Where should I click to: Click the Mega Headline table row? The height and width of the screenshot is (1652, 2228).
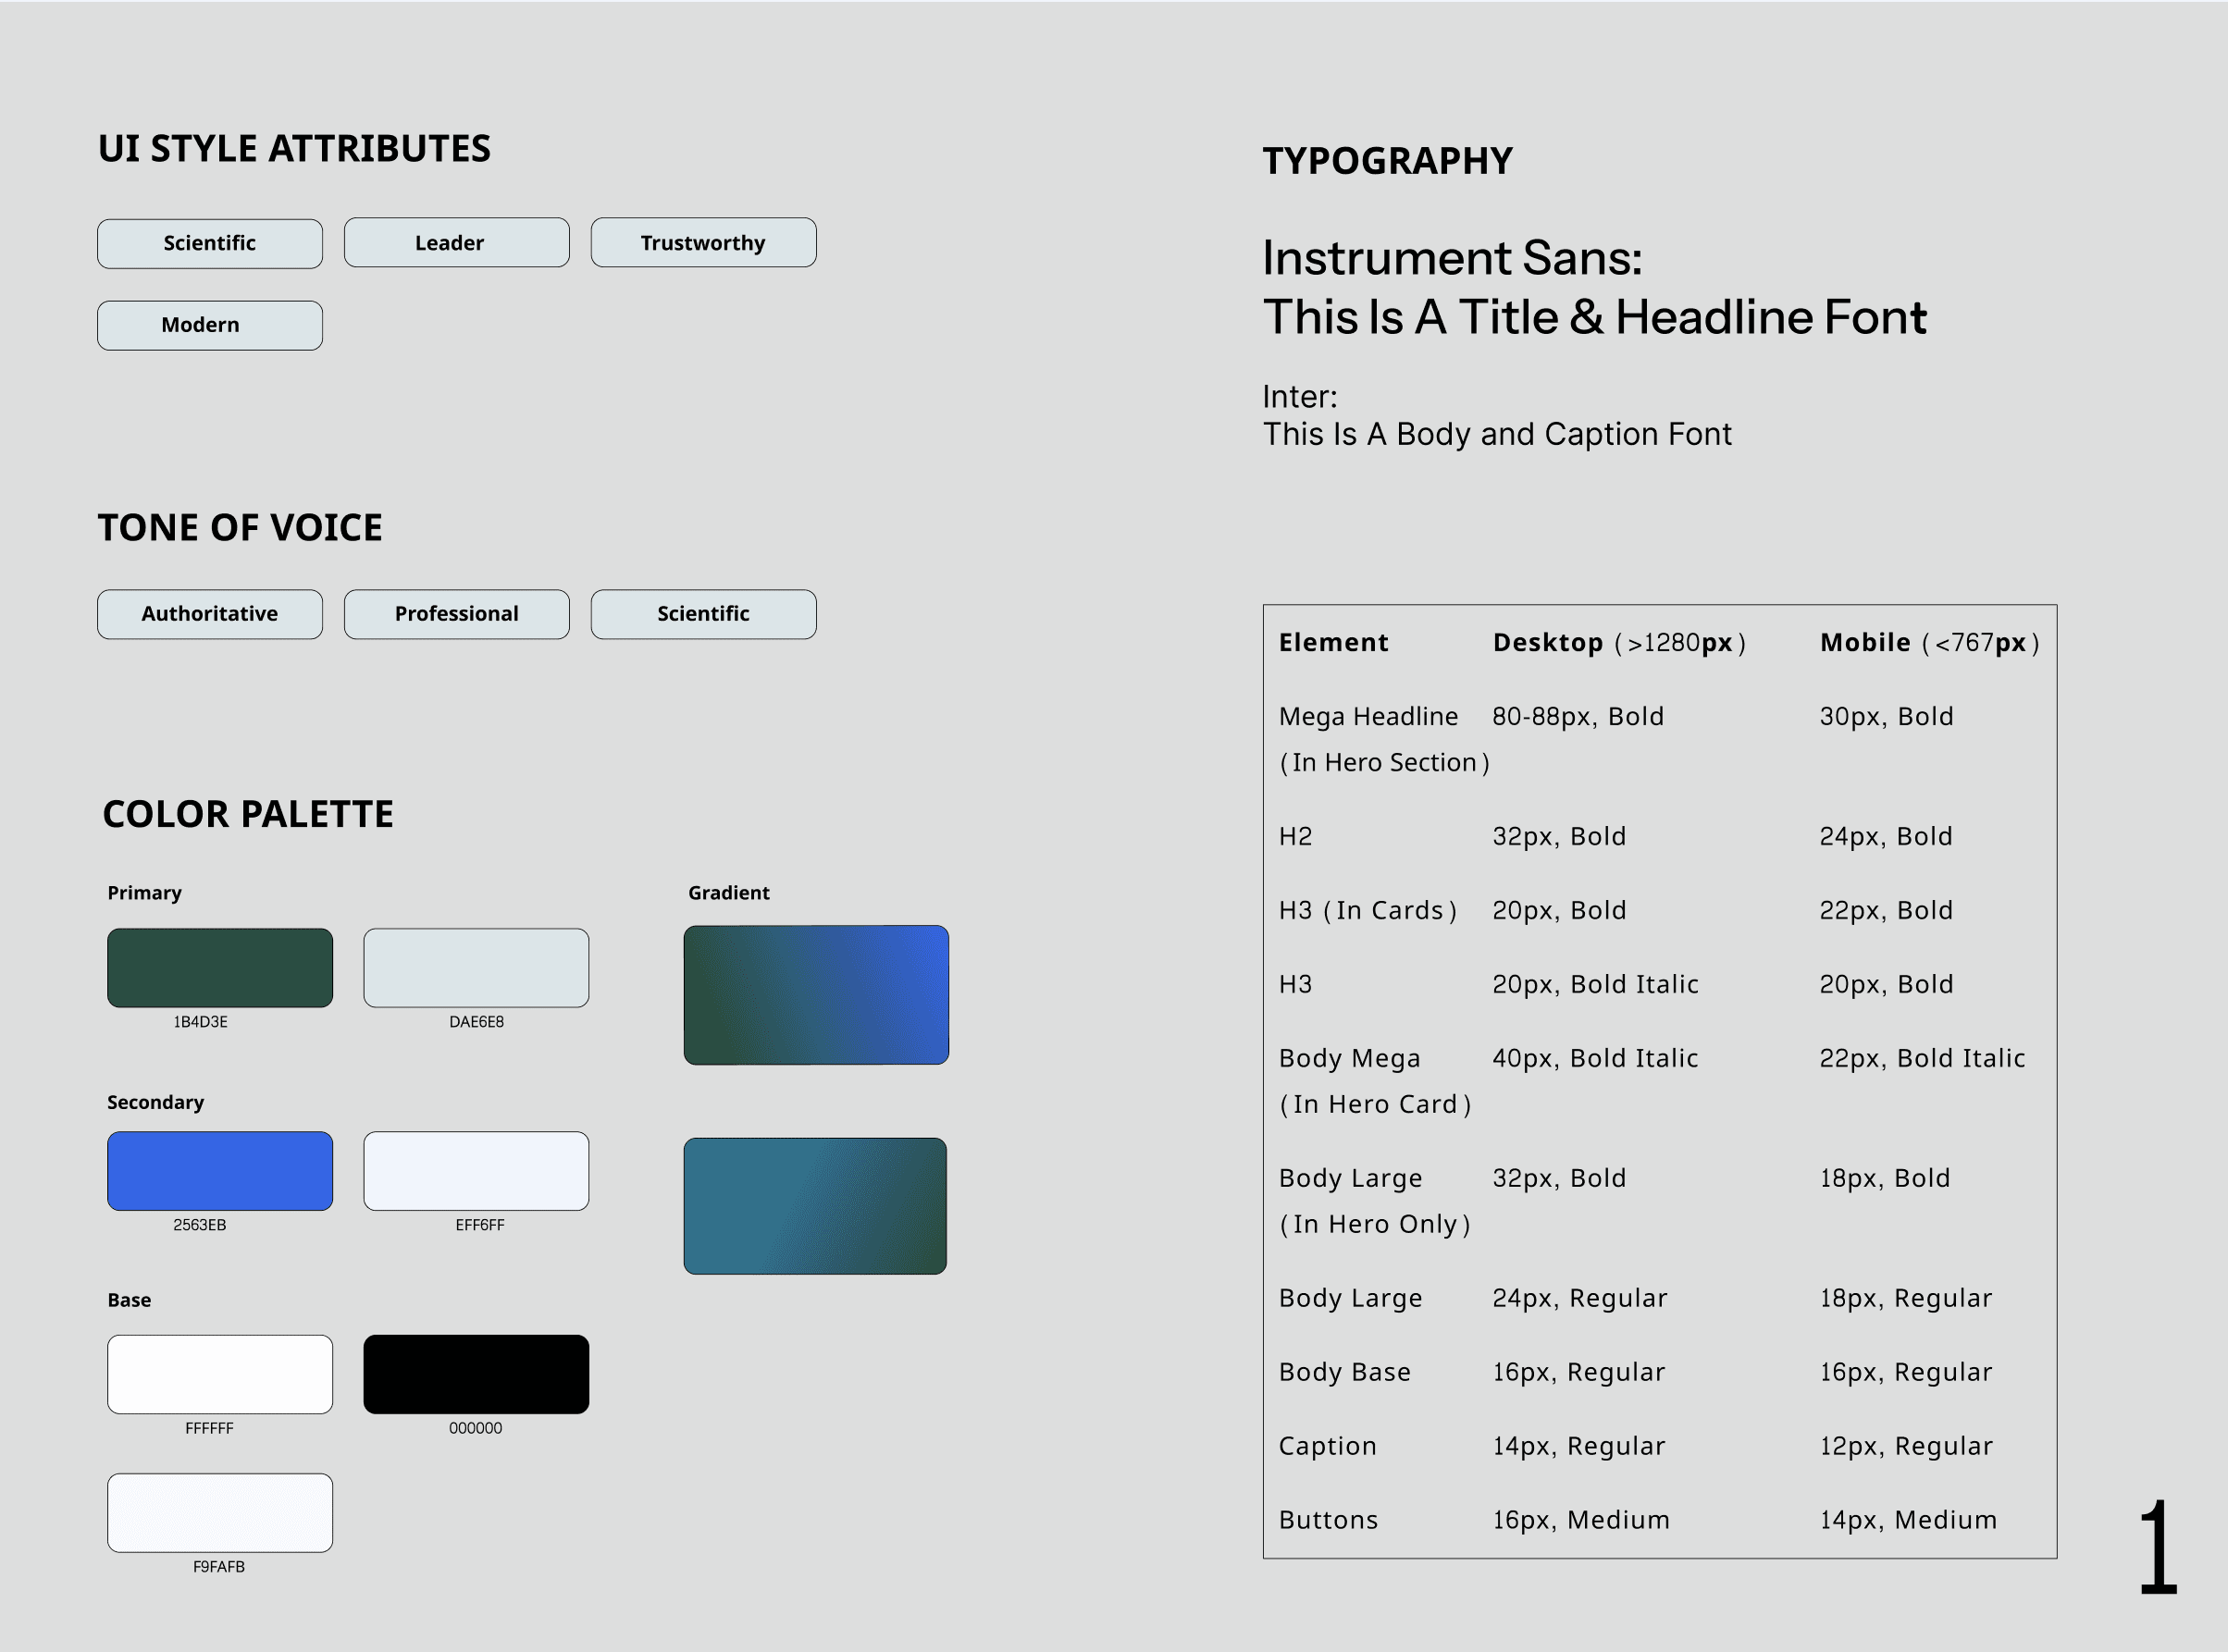(1368, 717)
